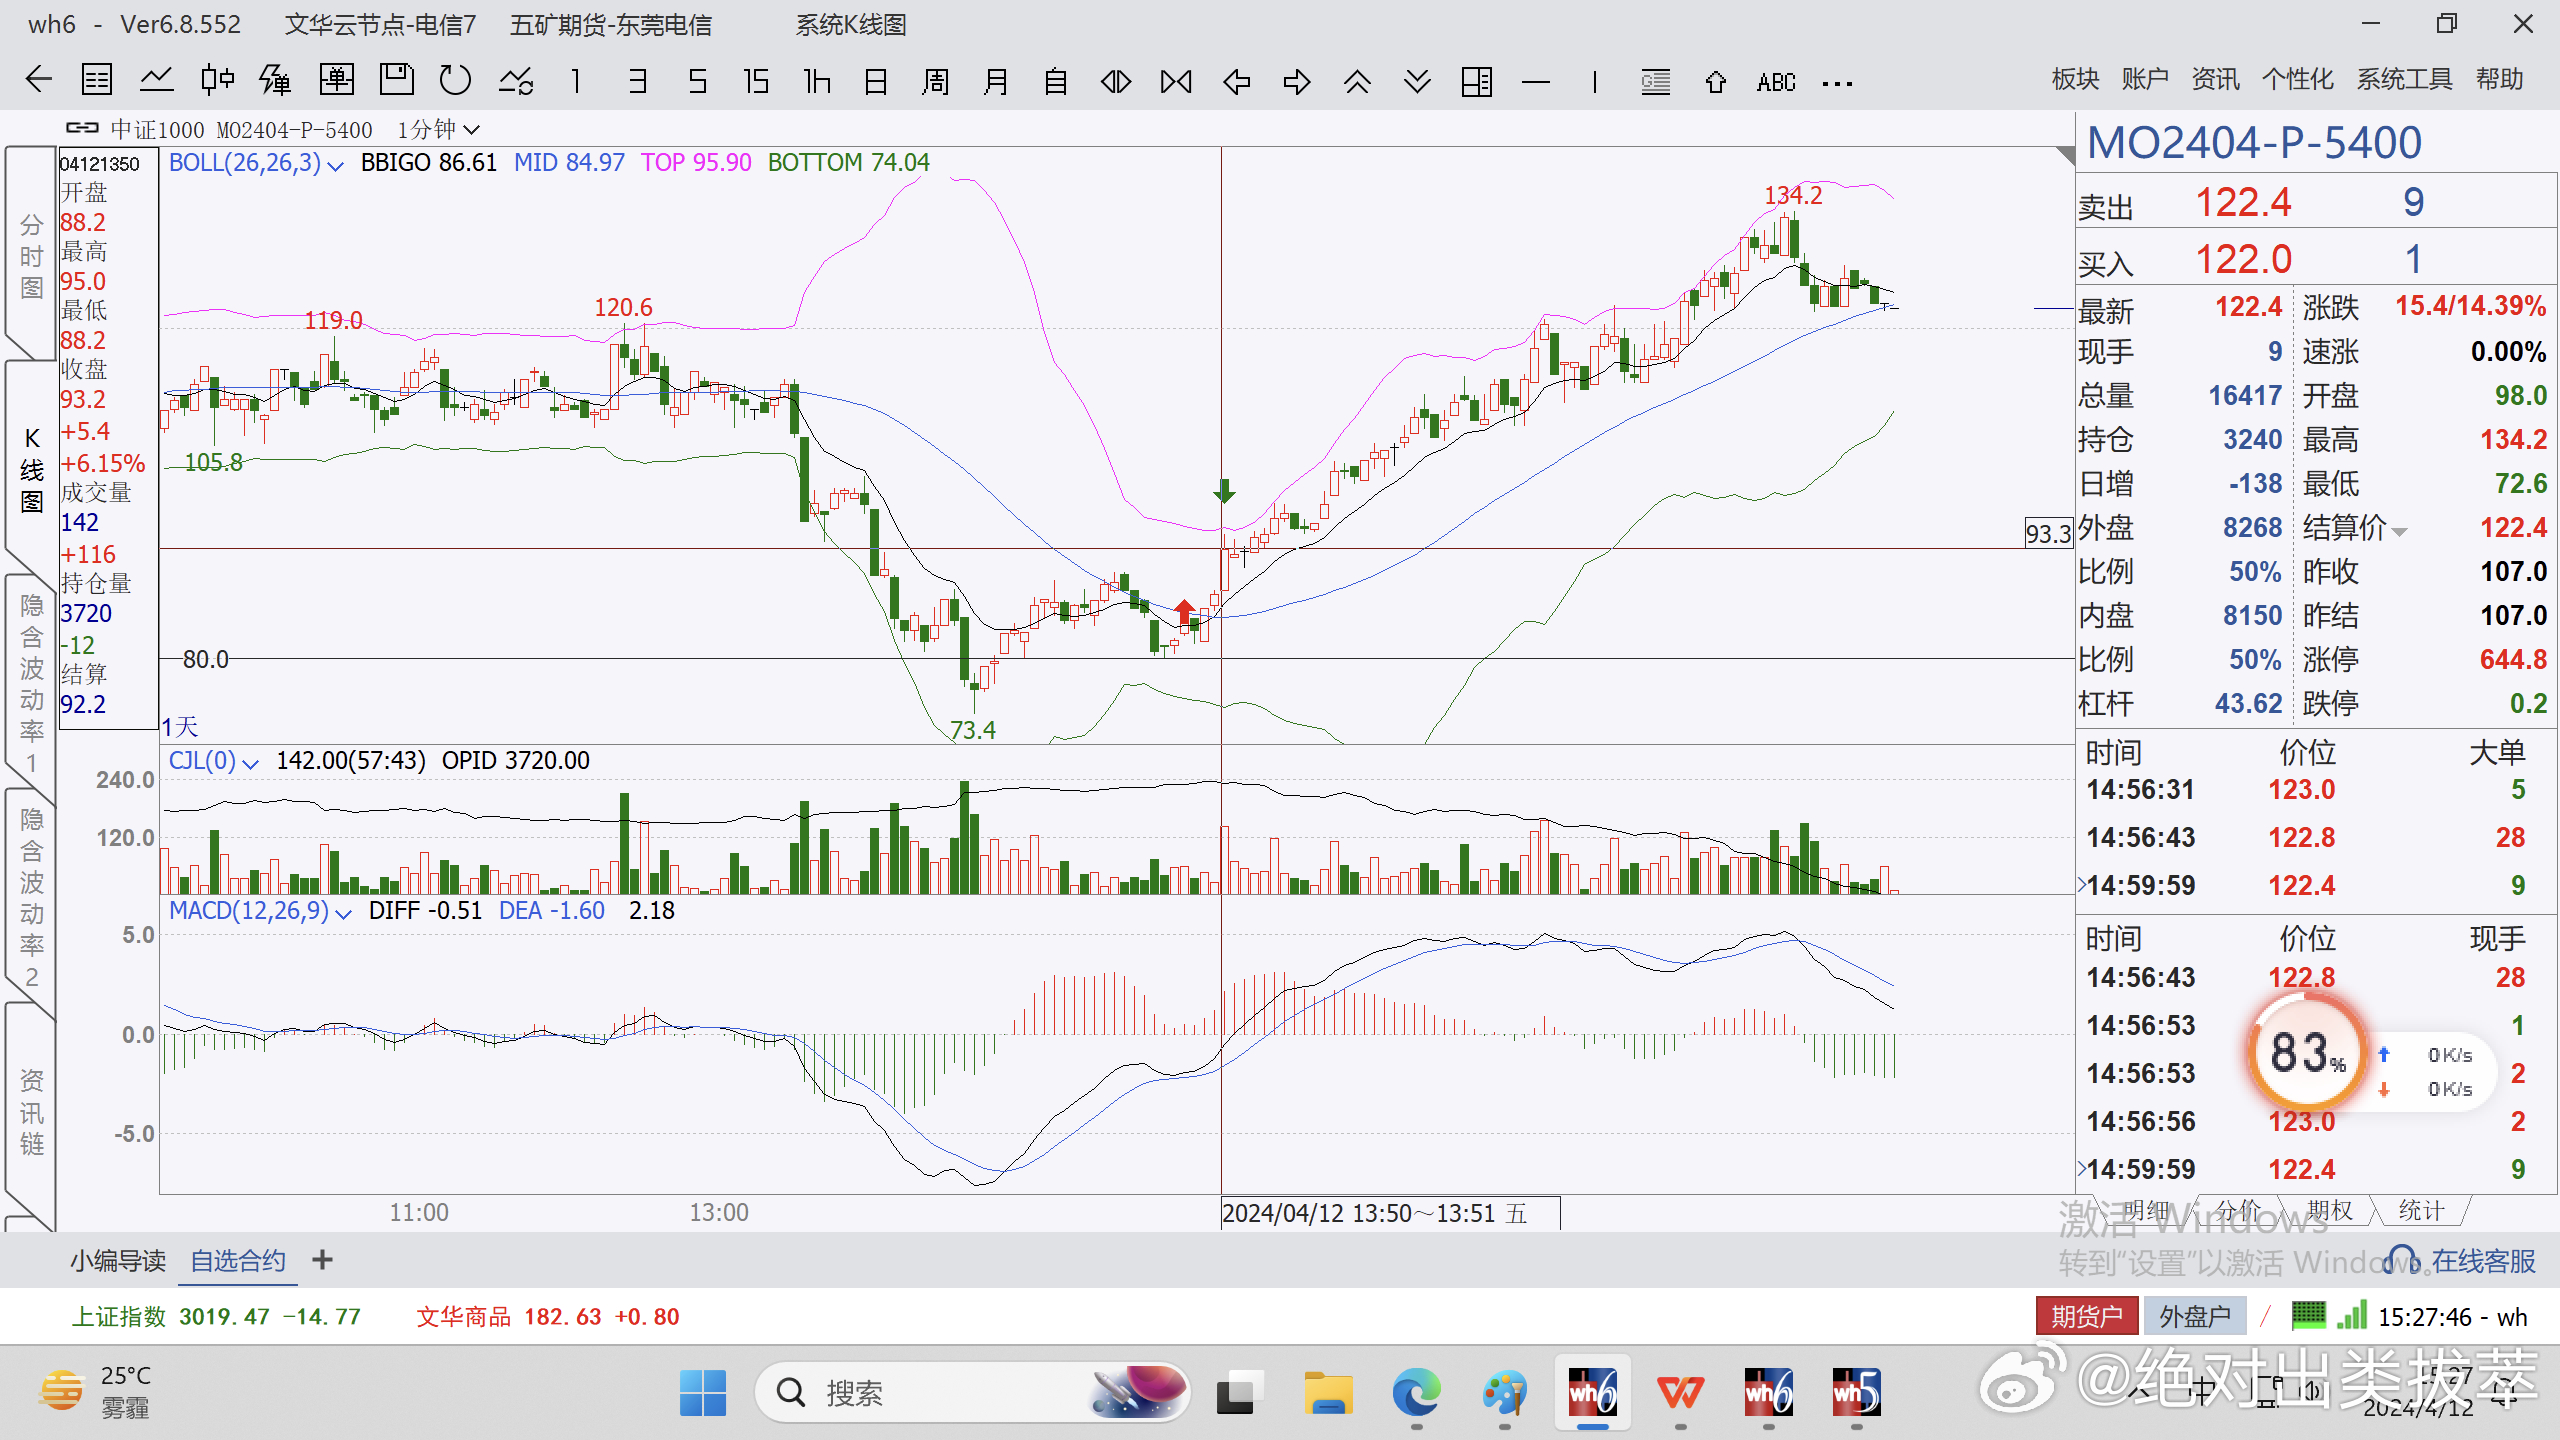This screenshot has height=1440, width=2560.
Task: Switch to the 隐含波动率2 side tab
Action: (x=31, y=896)
